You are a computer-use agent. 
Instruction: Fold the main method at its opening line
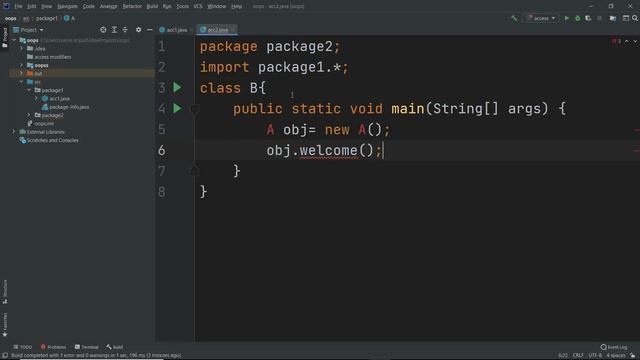pyautogui.click(x=194, y=109)
